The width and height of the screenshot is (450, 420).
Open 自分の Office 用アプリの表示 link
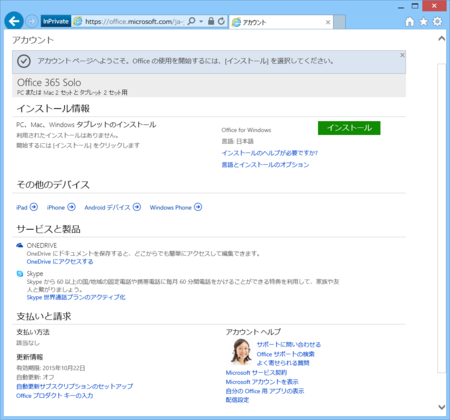[x=265, y=391]
